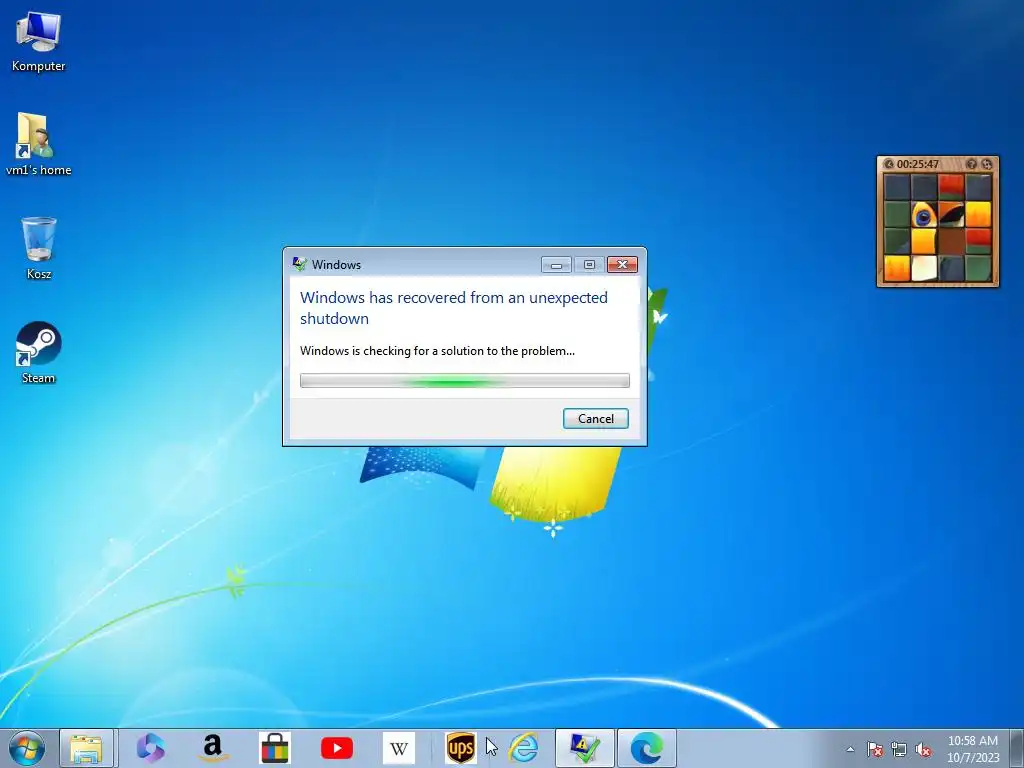The height and width of the screenshot is (768, 1024).
Task: Click the Show desktop button
Action: point(1018,748)
